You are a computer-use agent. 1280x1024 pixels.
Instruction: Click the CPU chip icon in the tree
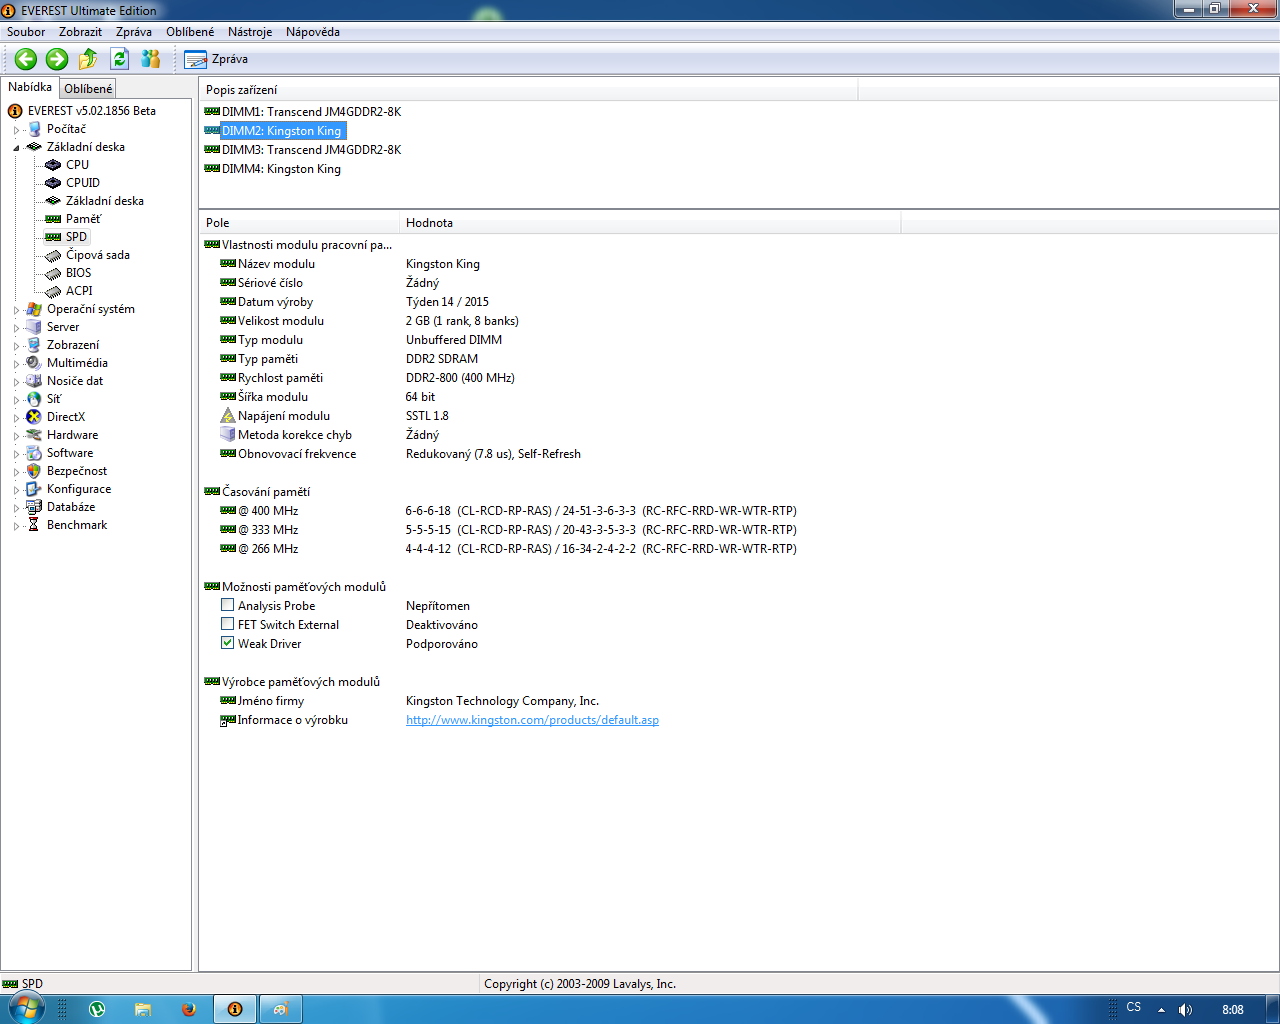click(x=53, y=165)
